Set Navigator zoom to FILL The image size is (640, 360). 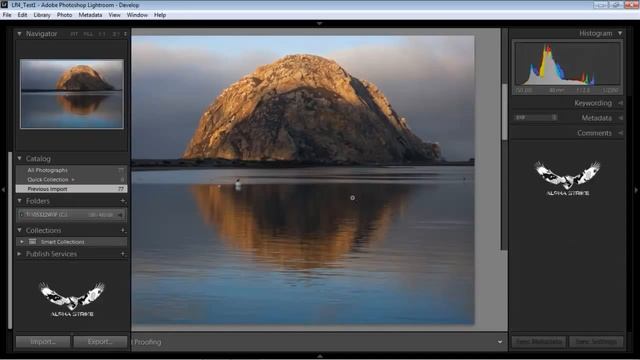[x=88, y=34]
